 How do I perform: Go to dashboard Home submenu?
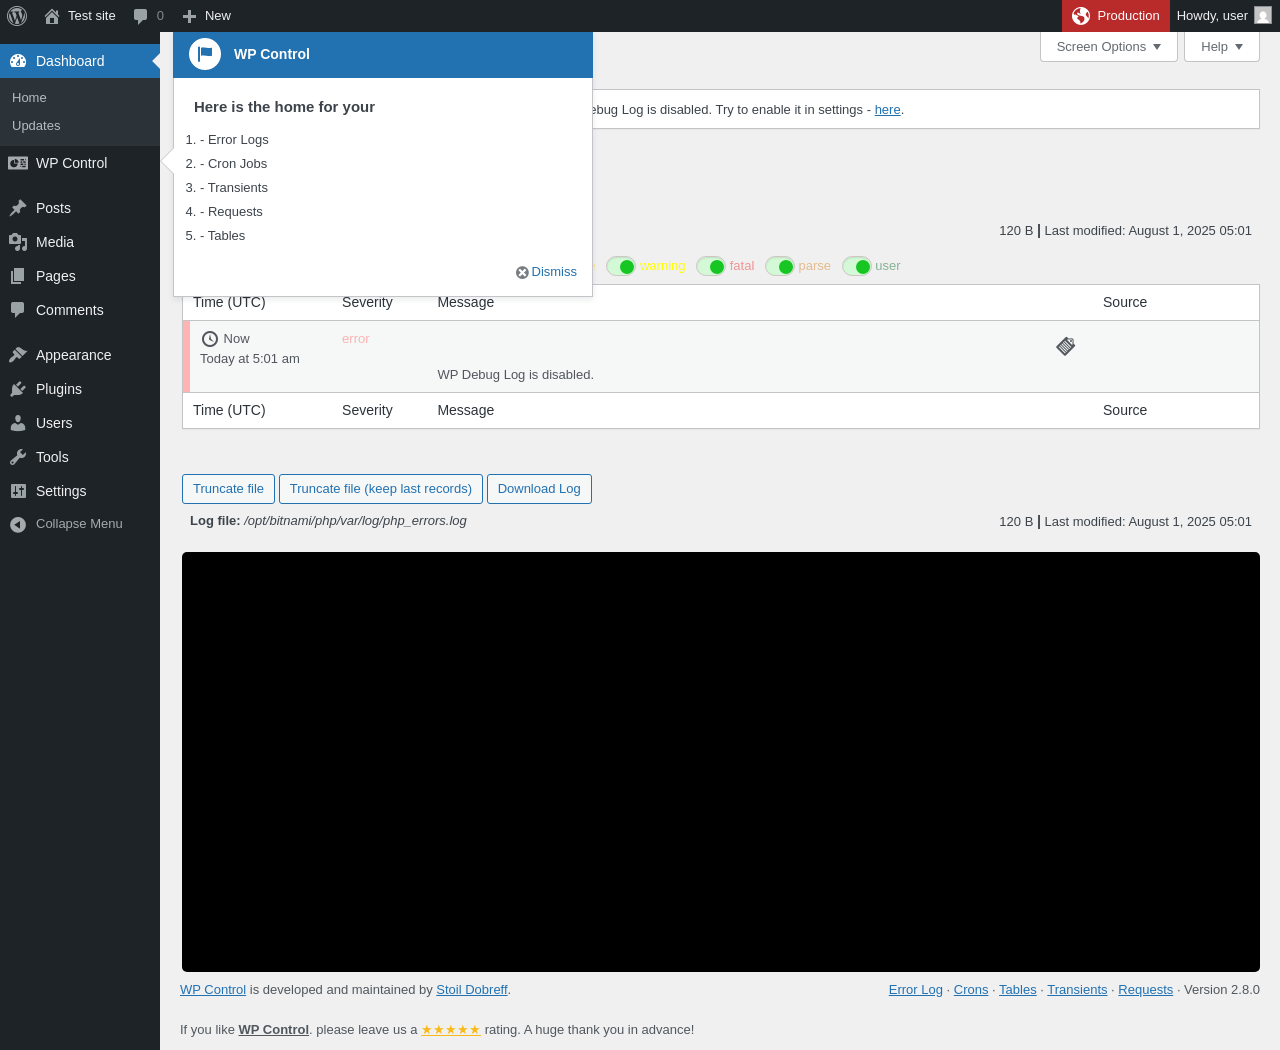pyautogui.click(x=29, y=97)
